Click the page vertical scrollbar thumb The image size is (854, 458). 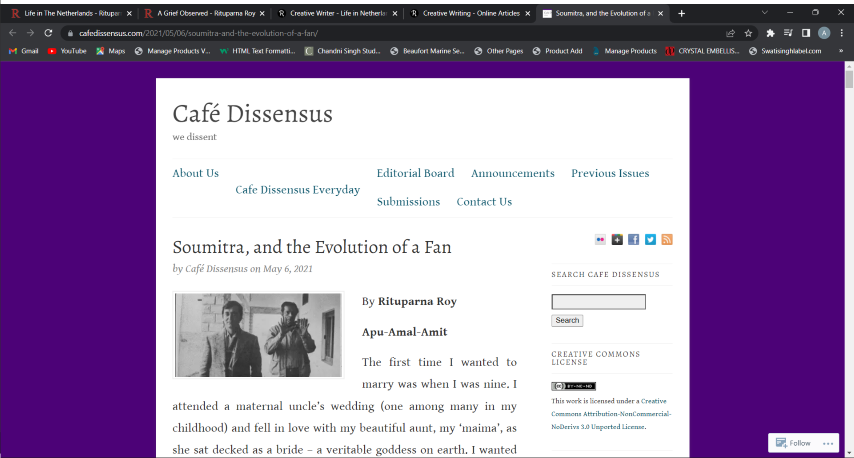[x=849, y=79]
